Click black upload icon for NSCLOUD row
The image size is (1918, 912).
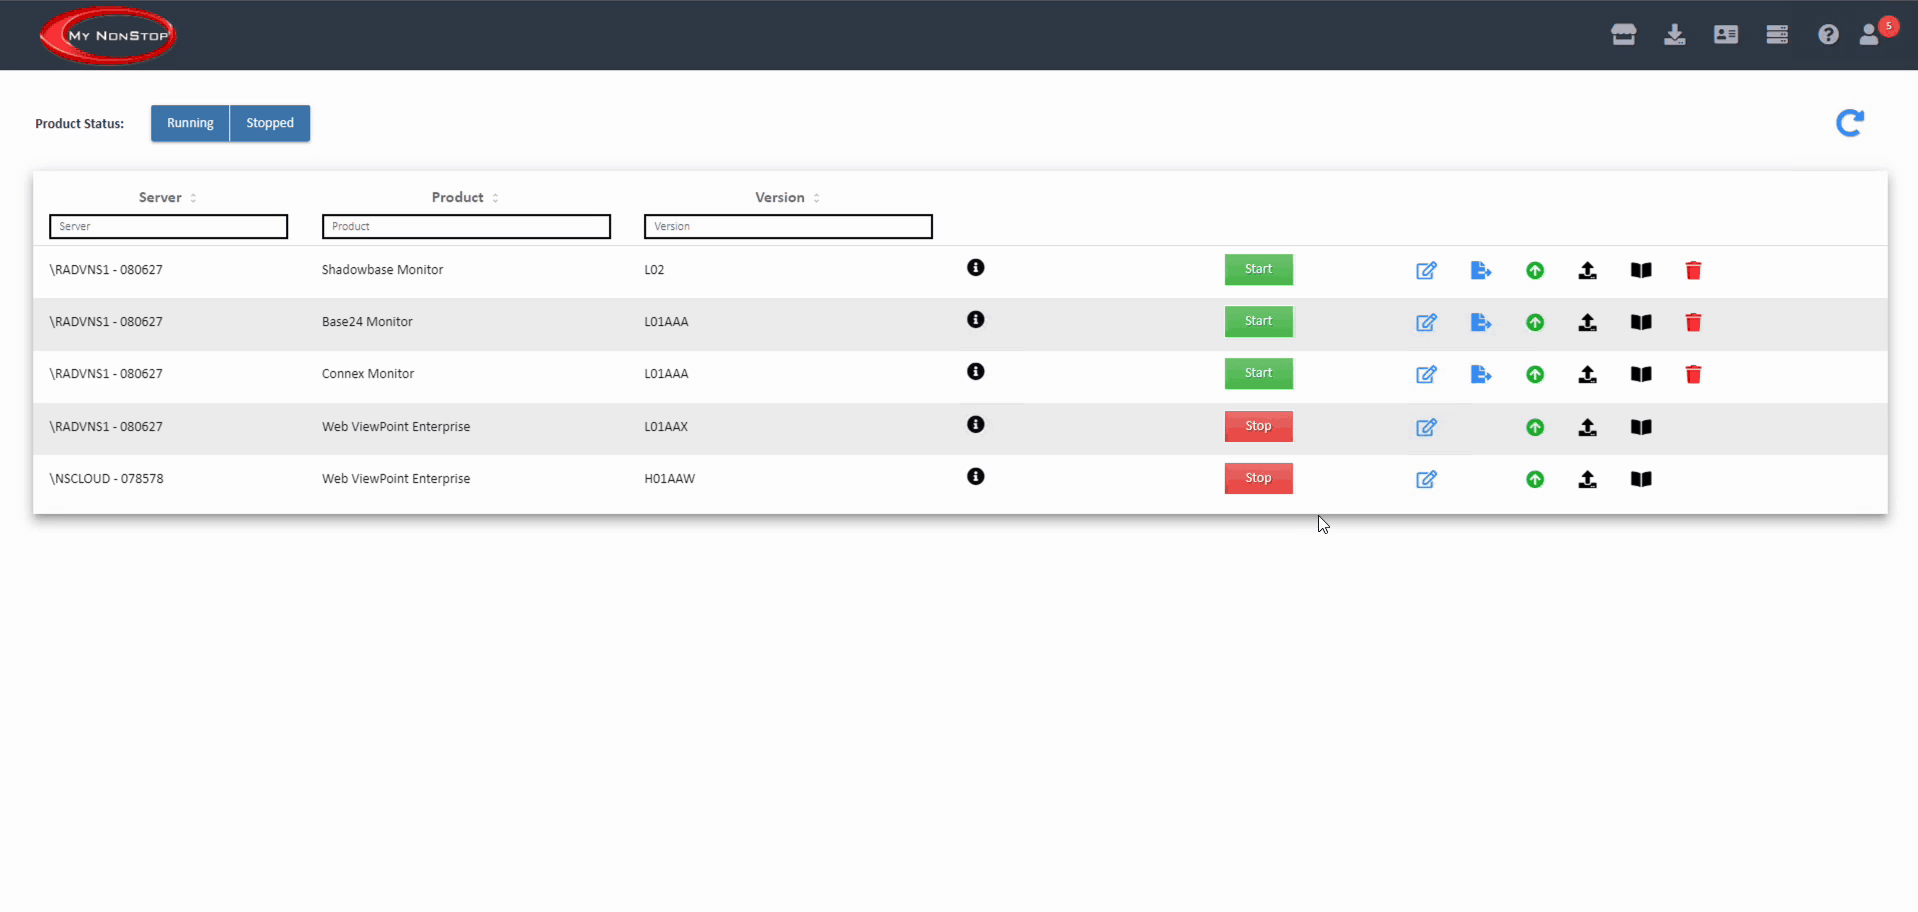click(x=1587, y=479)
